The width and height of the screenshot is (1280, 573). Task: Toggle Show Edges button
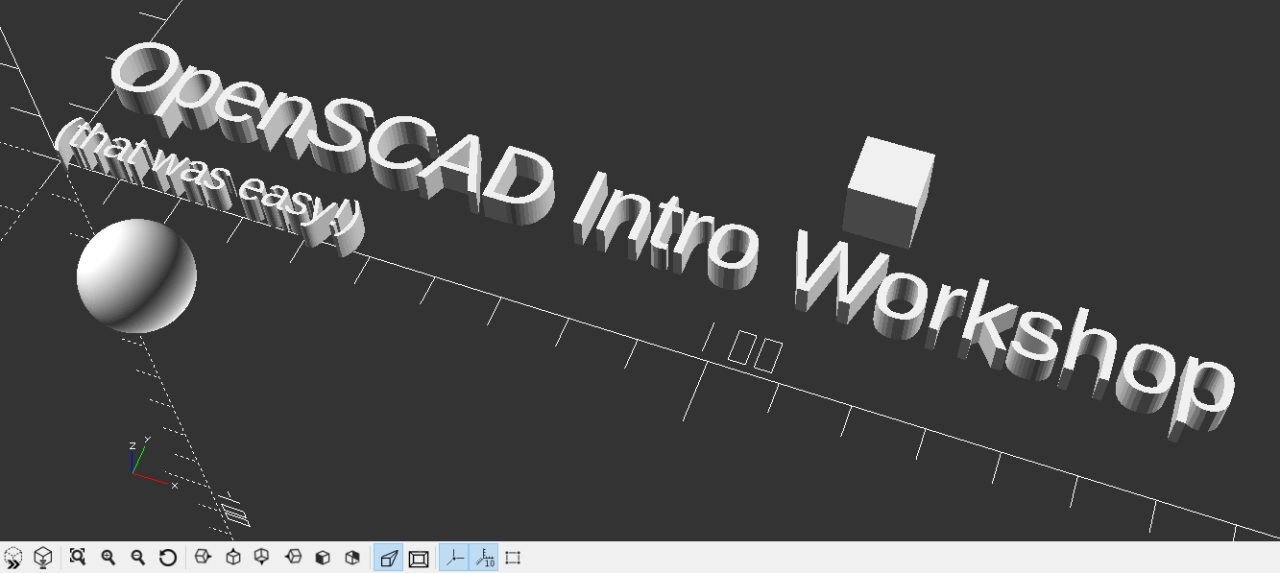pyautogui.click(x=513, y=558)
